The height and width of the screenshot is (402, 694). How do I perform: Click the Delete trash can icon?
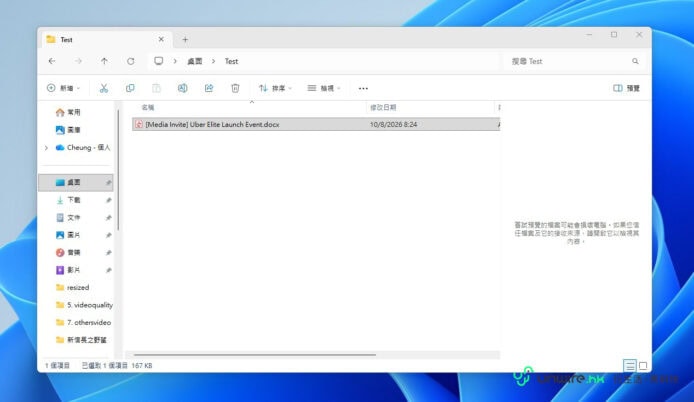[x=235, y=88]
